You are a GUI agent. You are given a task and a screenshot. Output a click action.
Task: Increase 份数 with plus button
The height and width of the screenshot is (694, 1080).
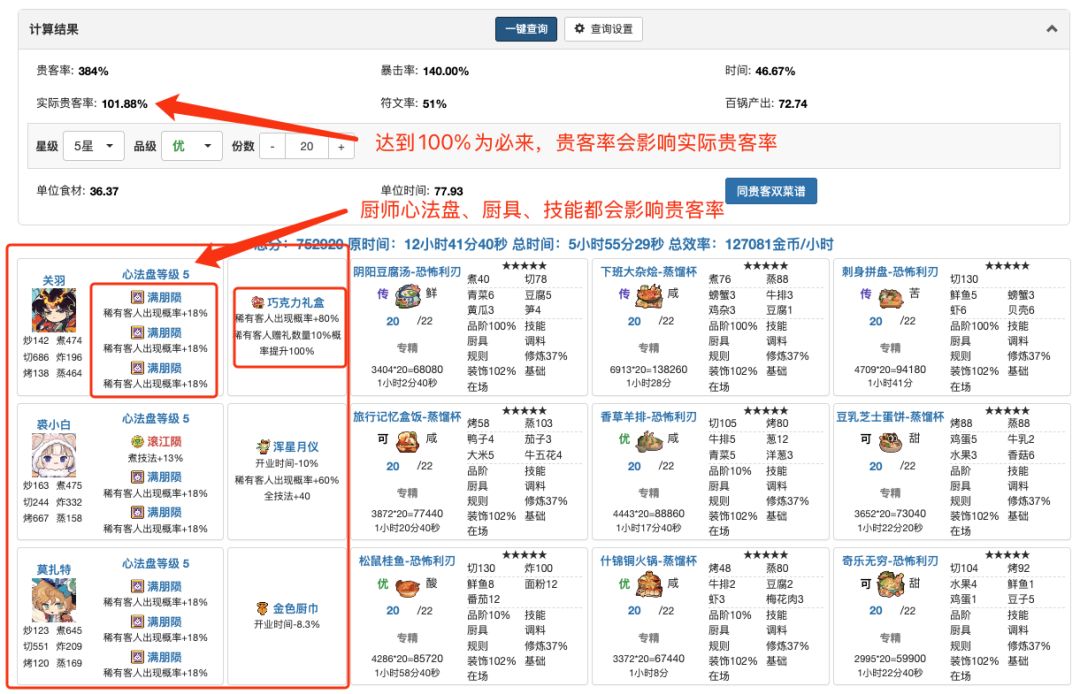coord(341,146)
